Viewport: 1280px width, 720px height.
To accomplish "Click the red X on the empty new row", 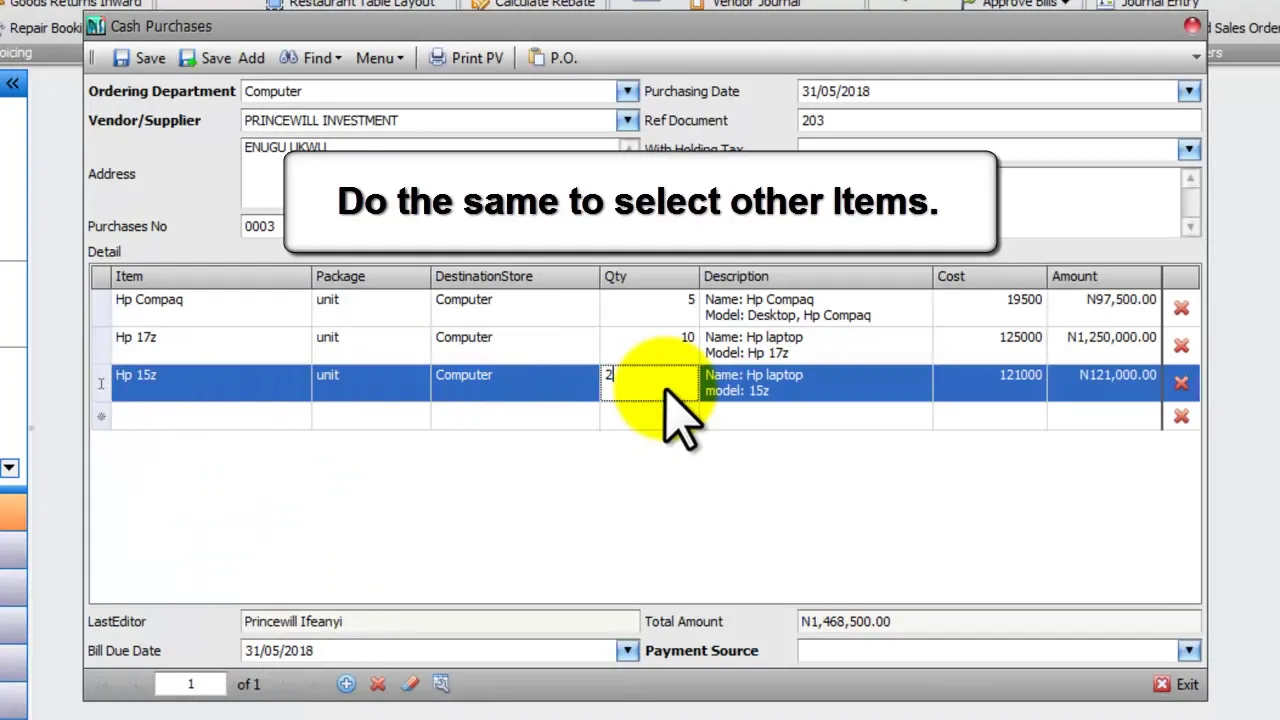I will click(x=1181, y=416).
